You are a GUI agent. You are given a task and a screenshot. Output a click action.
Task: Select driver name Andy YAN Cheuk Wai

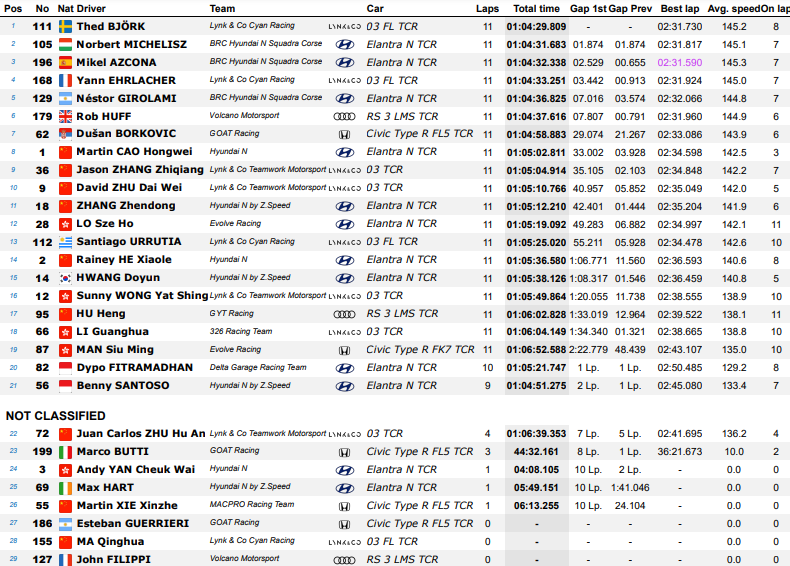click(136, 470)
